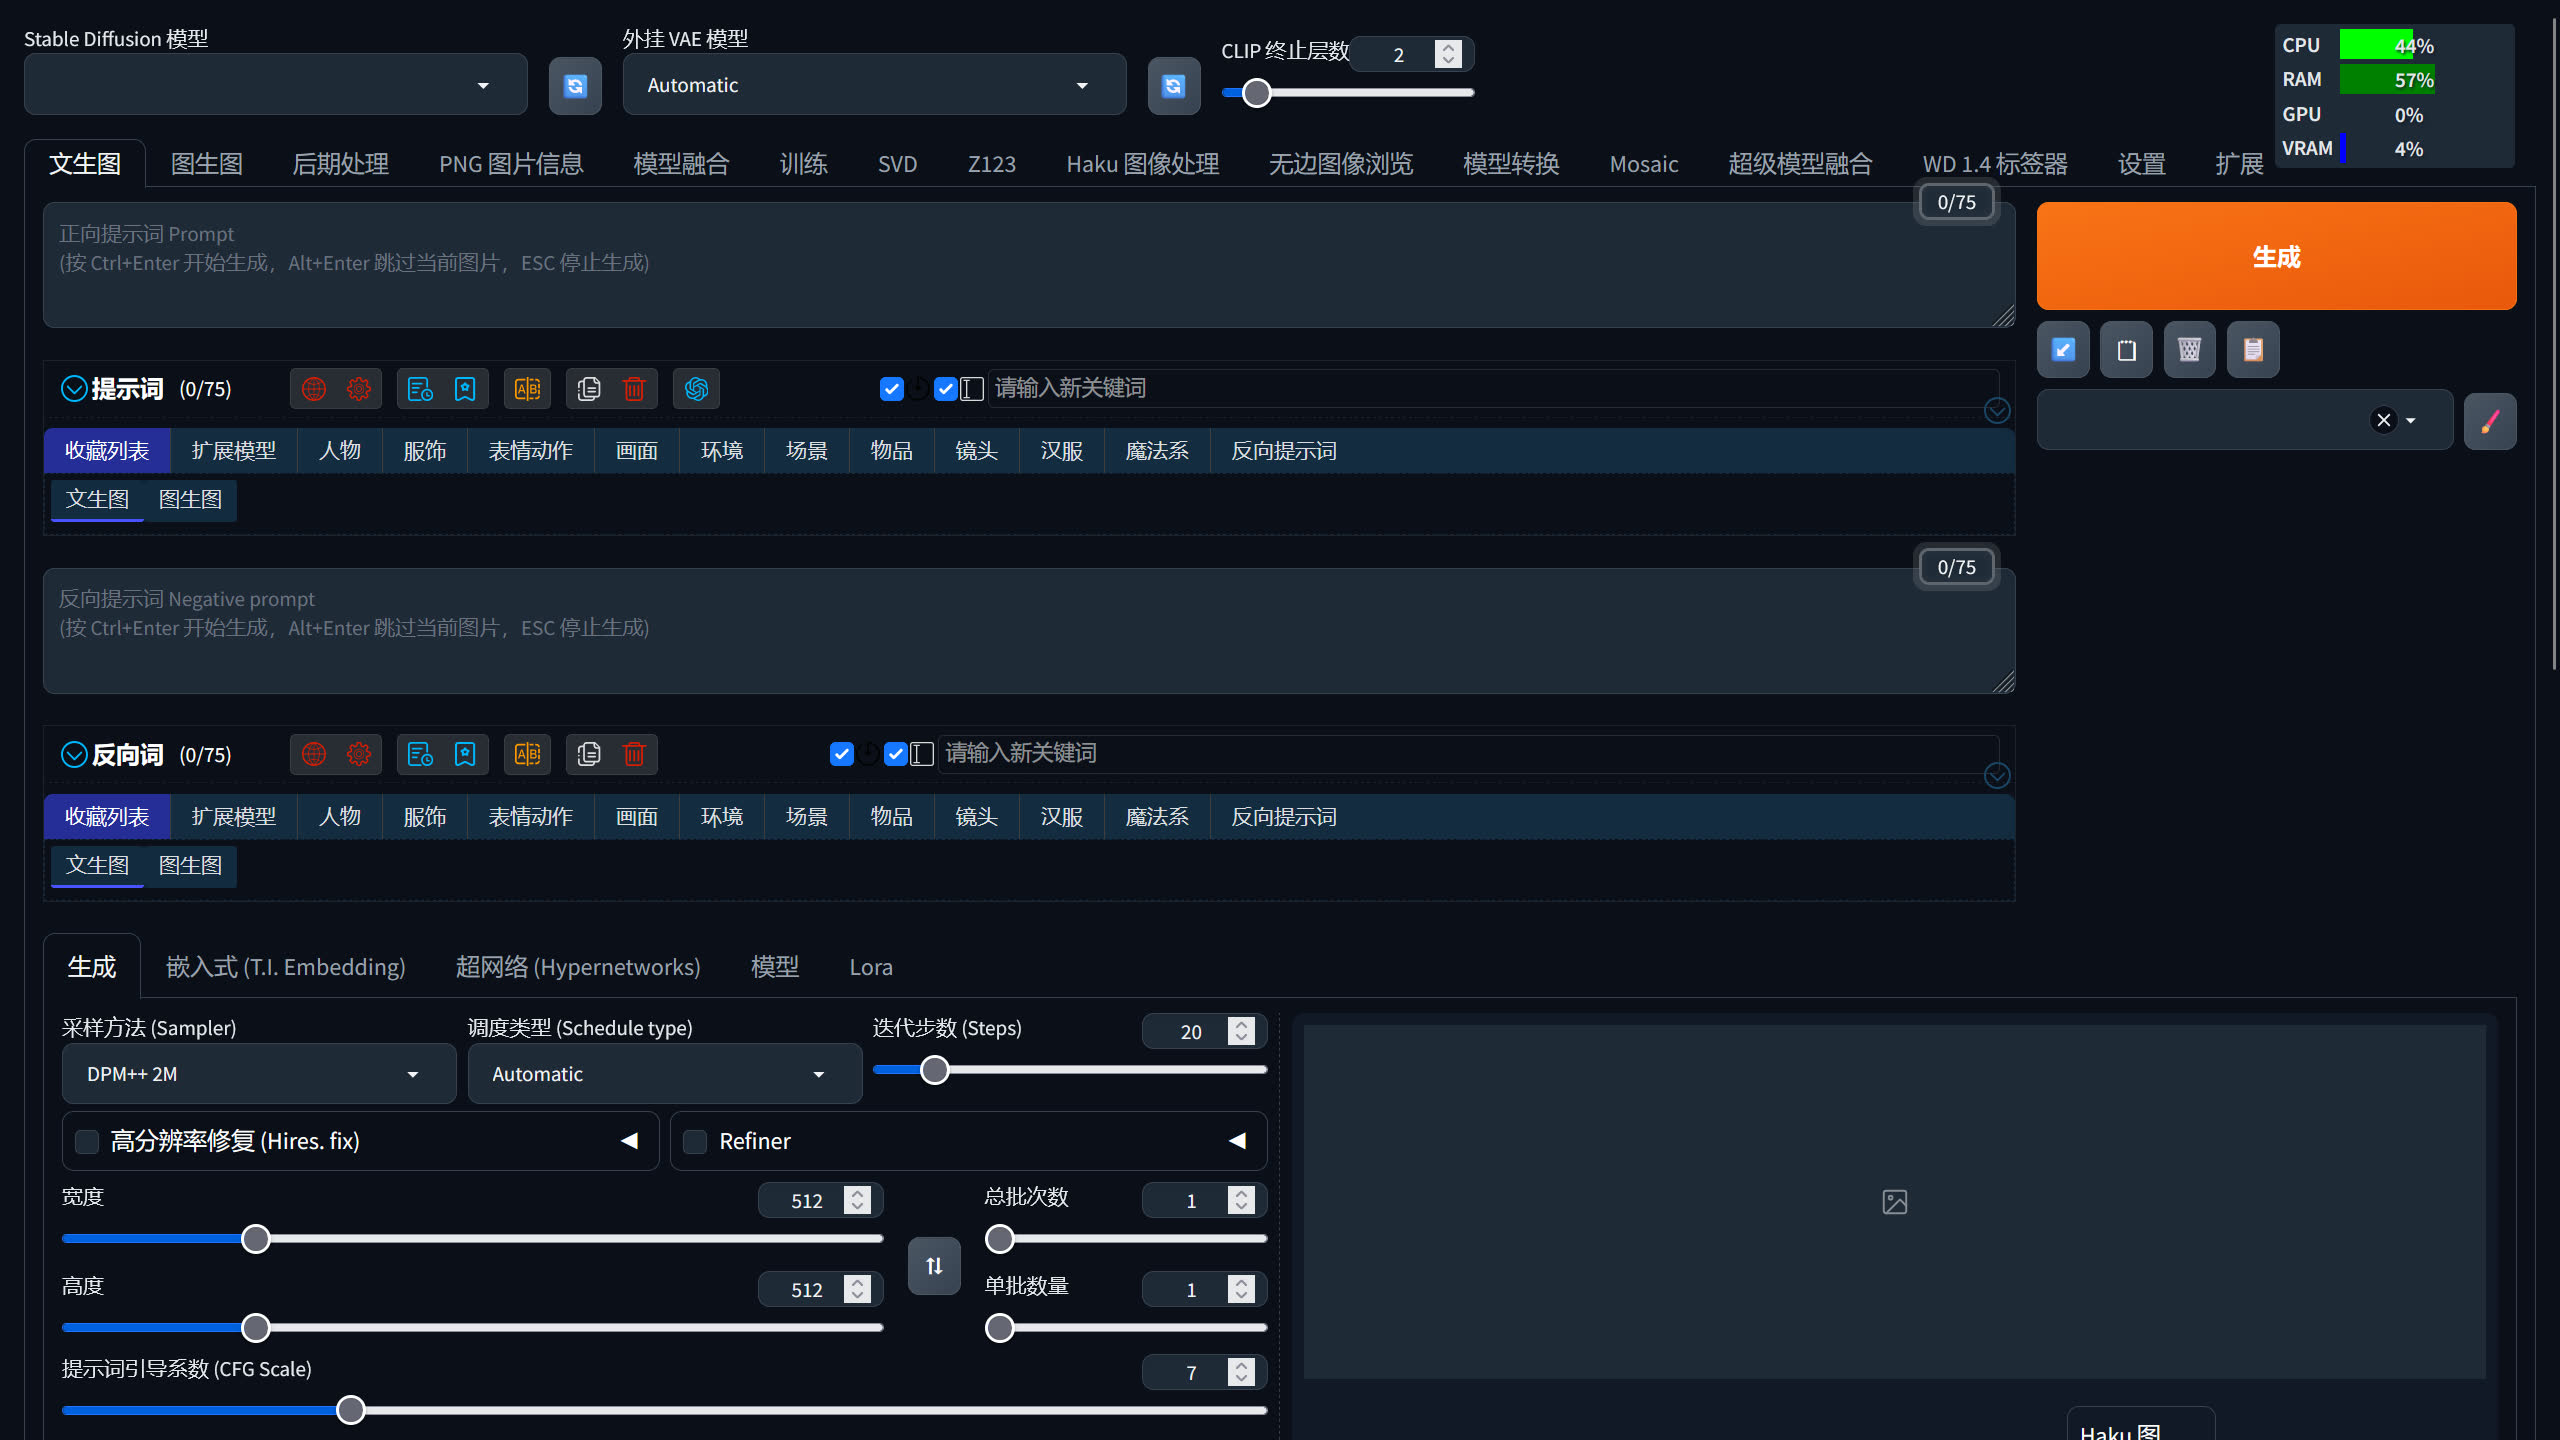Viewport: 2560px width, 1440px height.
Task: Toggle first blue checkbox beside 提示词 keyword input
Action: 892,389
